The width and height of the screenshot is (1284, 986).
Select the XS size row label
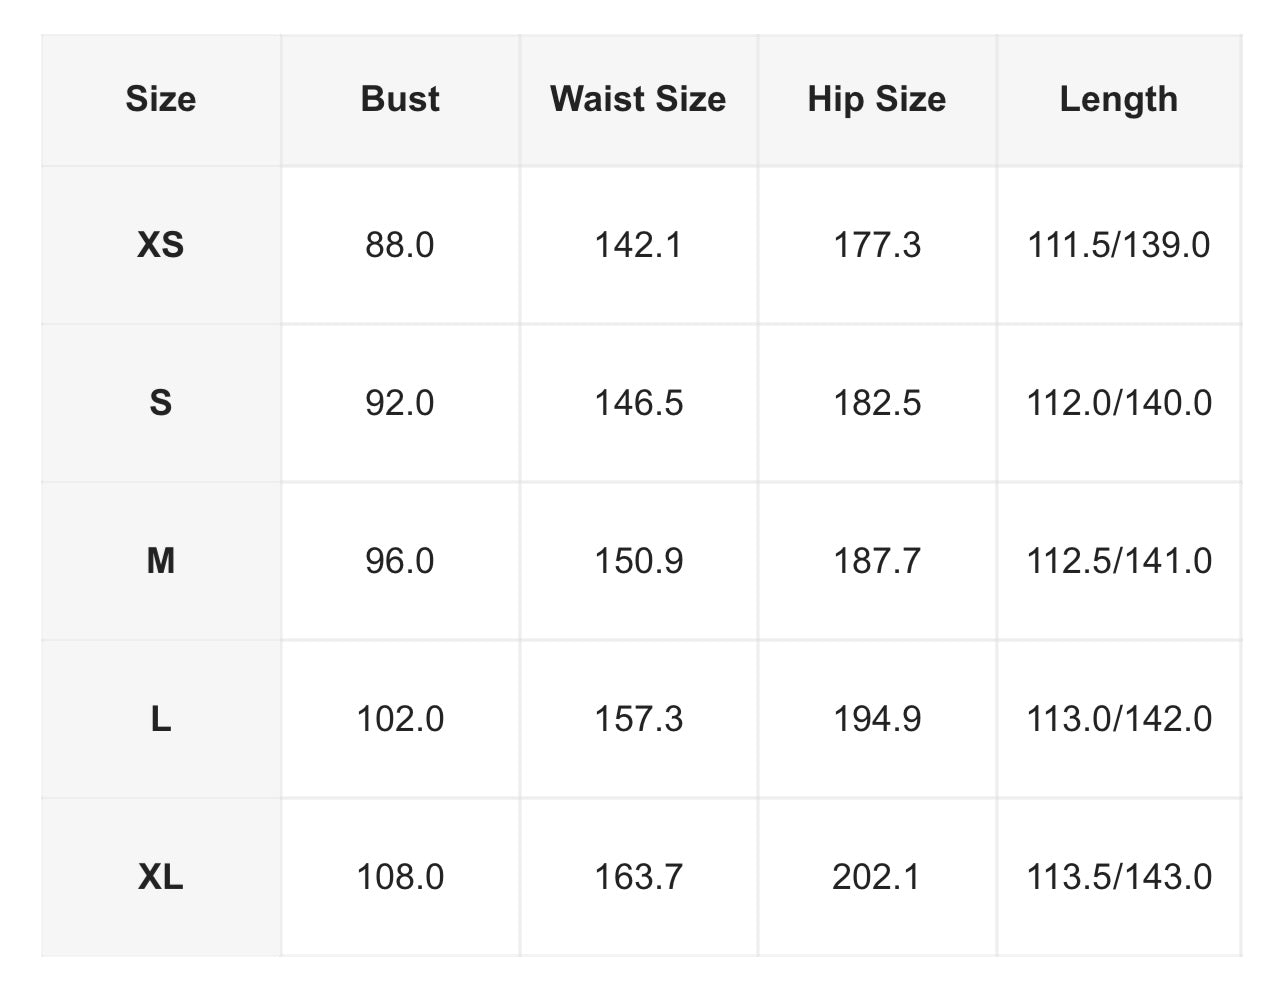click(161, 245)
